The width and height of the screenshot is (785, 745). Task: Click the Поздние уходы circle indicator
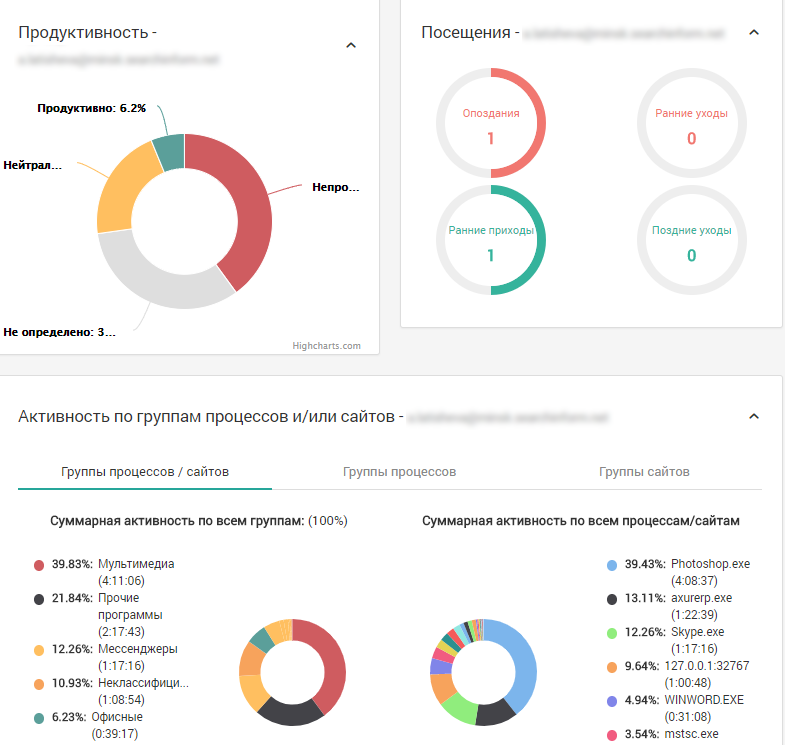(691, 240)
